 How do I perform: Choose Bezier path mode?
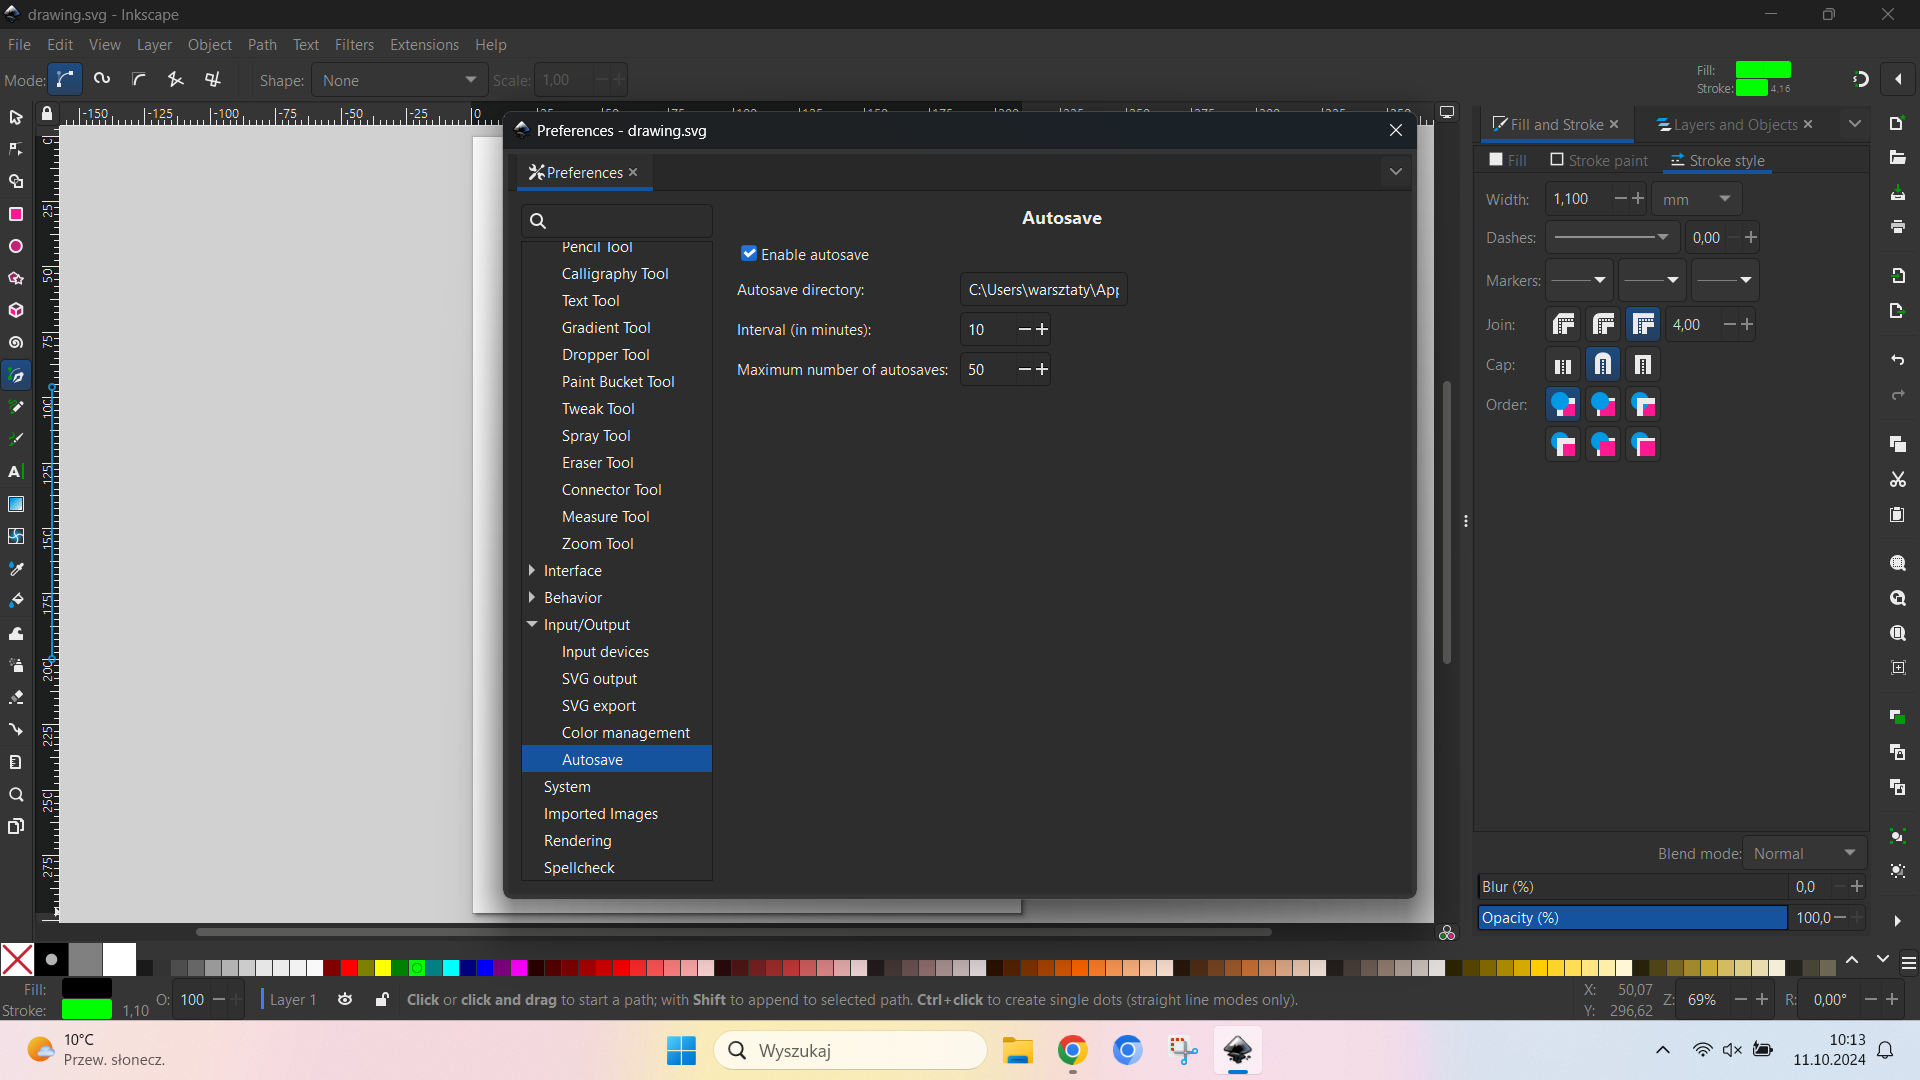(x=65, y=80)
